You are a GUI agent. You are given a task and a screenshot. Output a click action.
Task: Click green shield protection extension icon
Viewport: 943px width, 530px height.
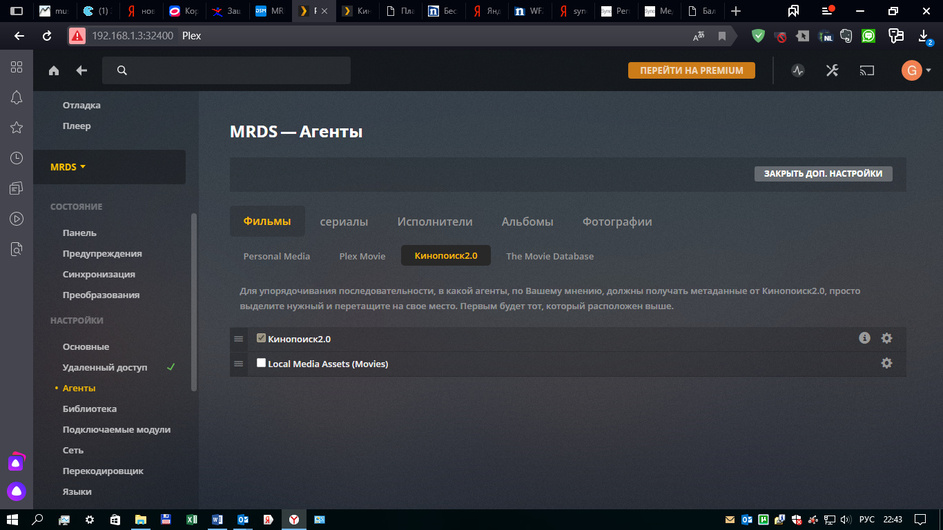[758, 36]
